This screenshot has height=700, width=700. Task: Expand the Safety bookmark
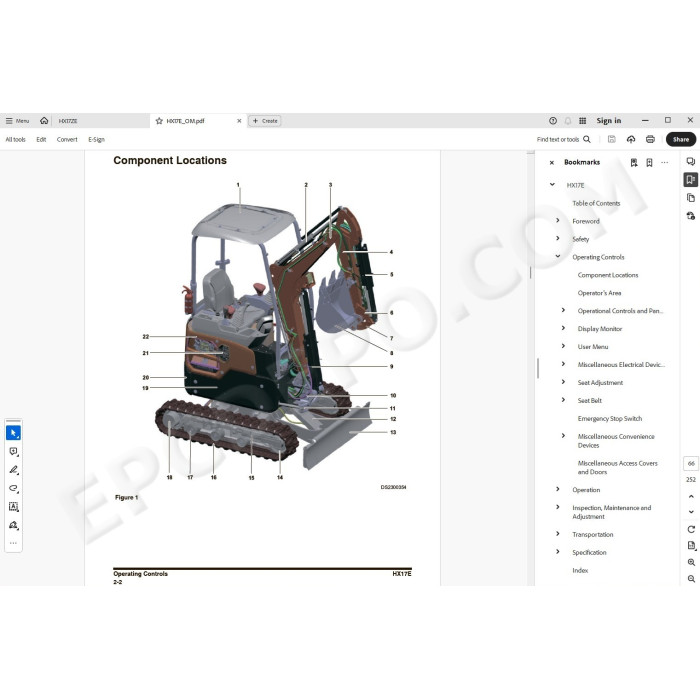558,238
